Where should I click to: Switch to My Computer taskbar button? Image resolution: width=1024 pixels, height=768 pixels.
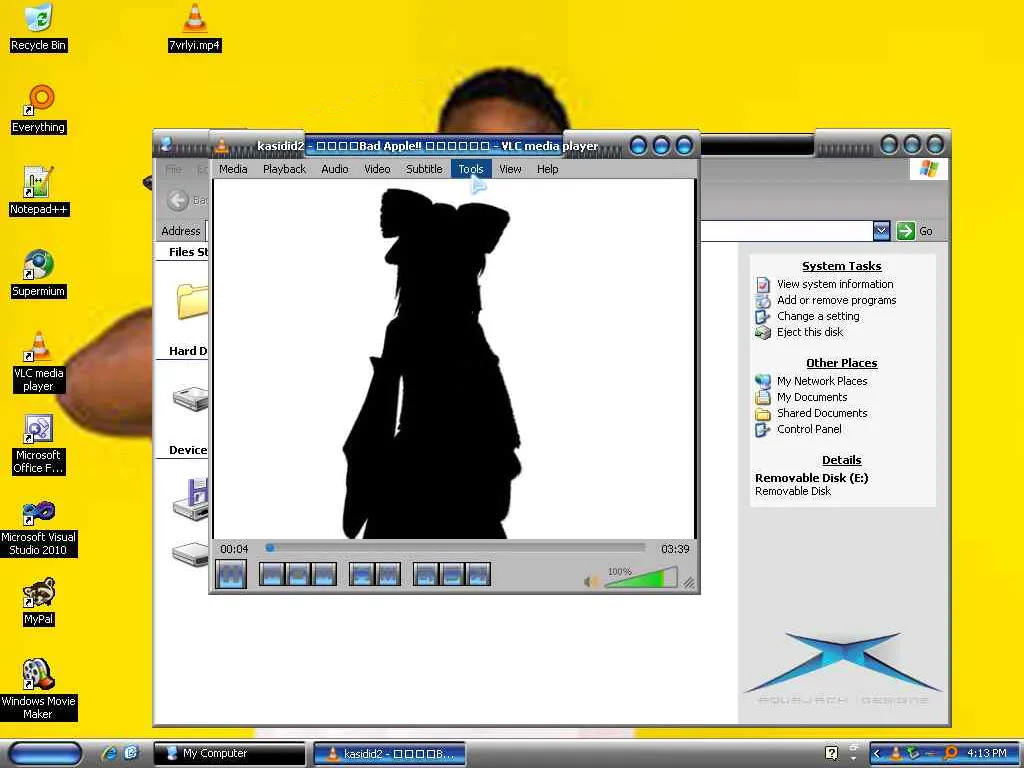click(229, 754)
